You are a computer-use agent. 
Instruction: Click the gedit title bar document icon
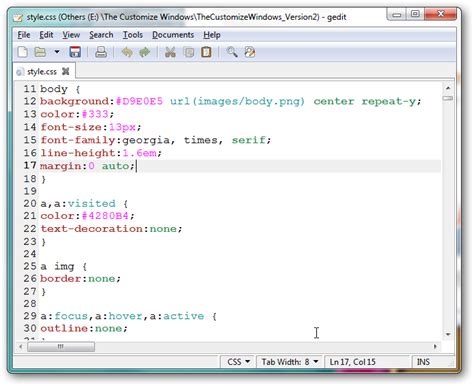pos(18,17)
